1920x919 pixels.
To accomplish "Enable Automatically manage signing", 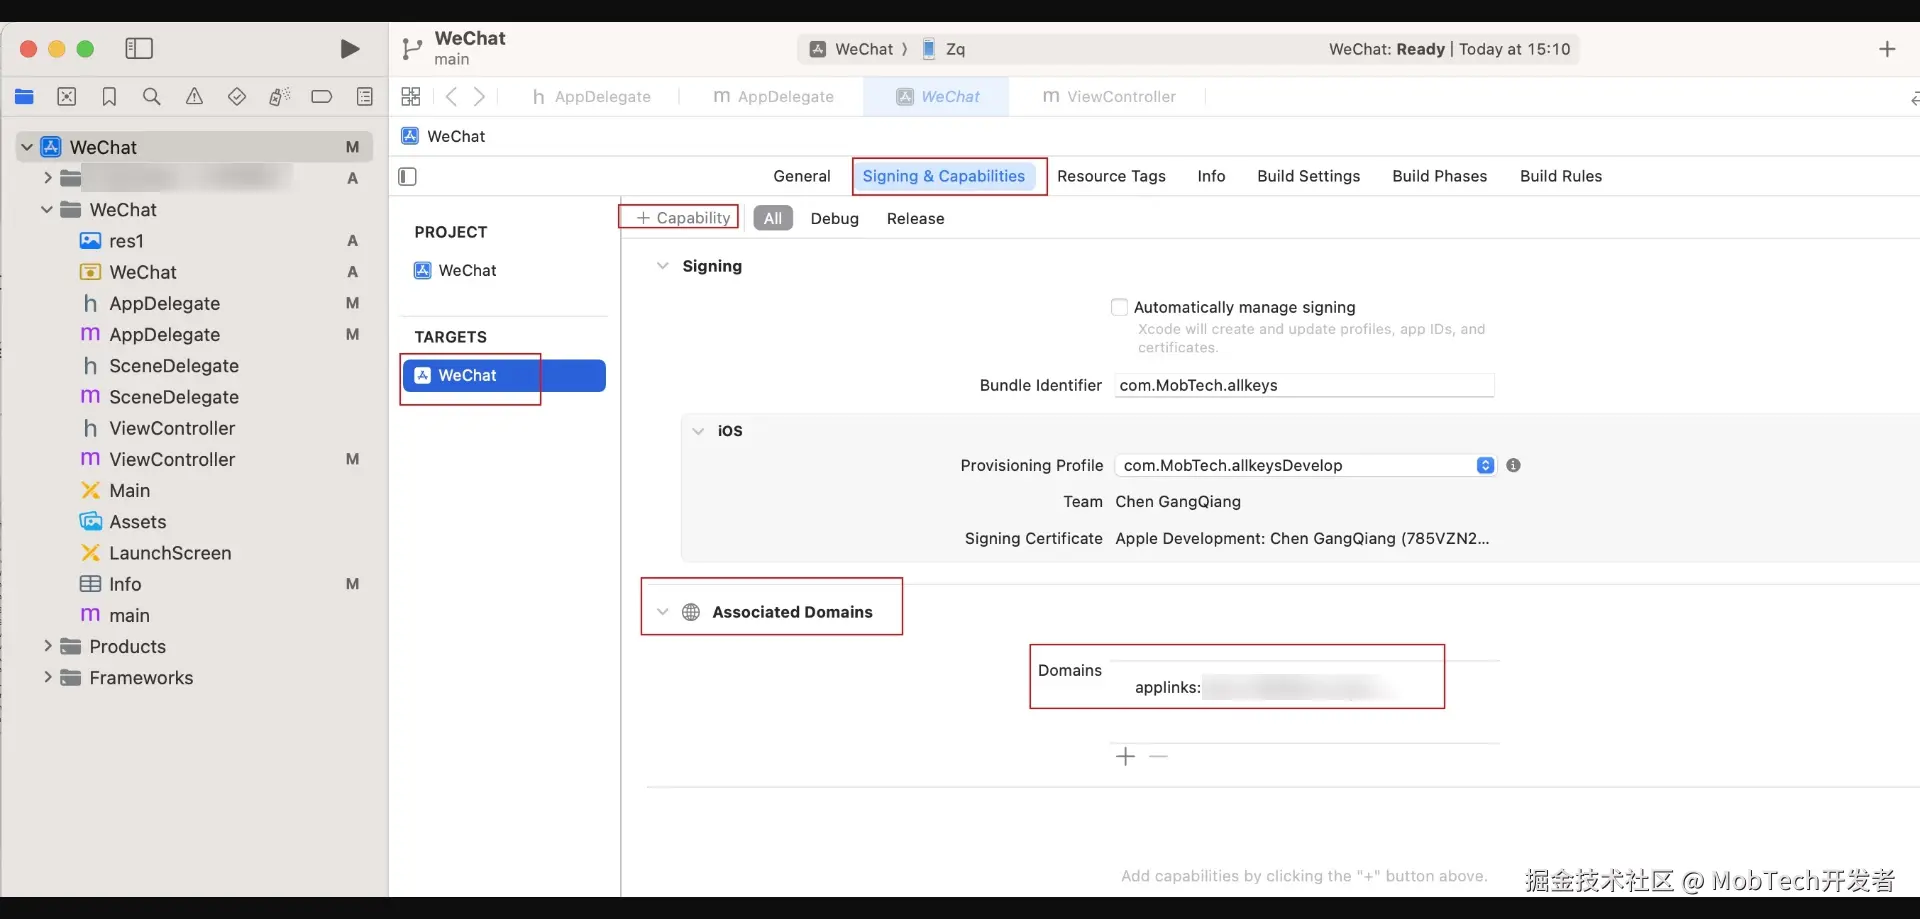I will click(x=1119, y=307).
